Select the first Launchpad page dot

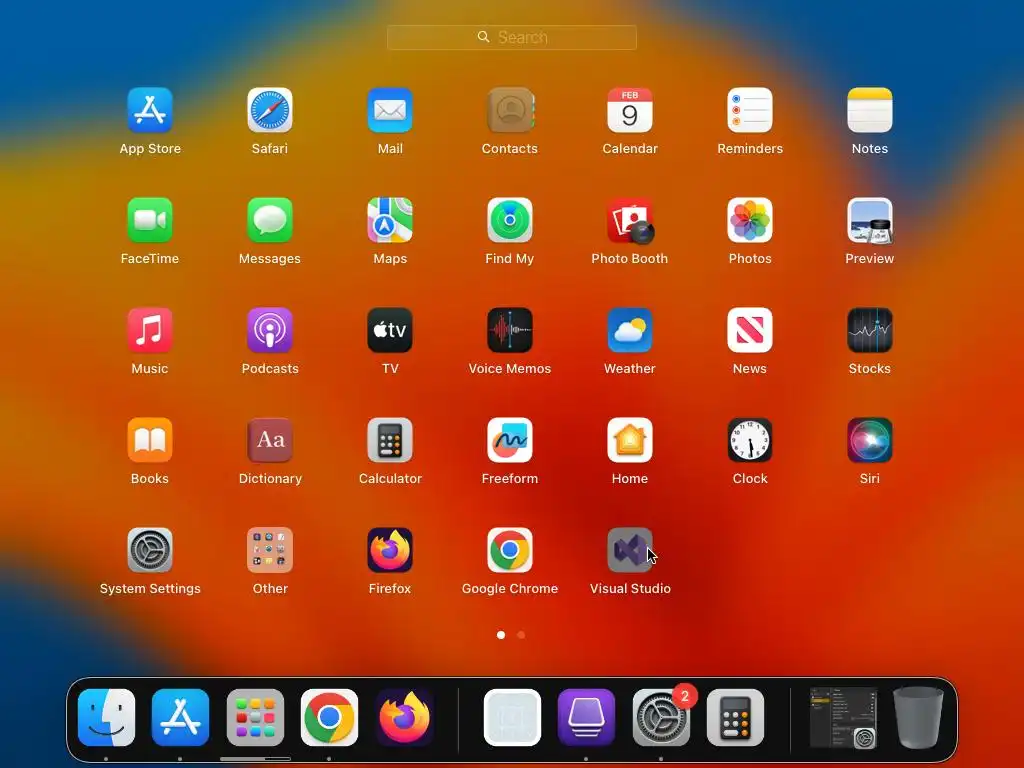[x=501, y=635]
